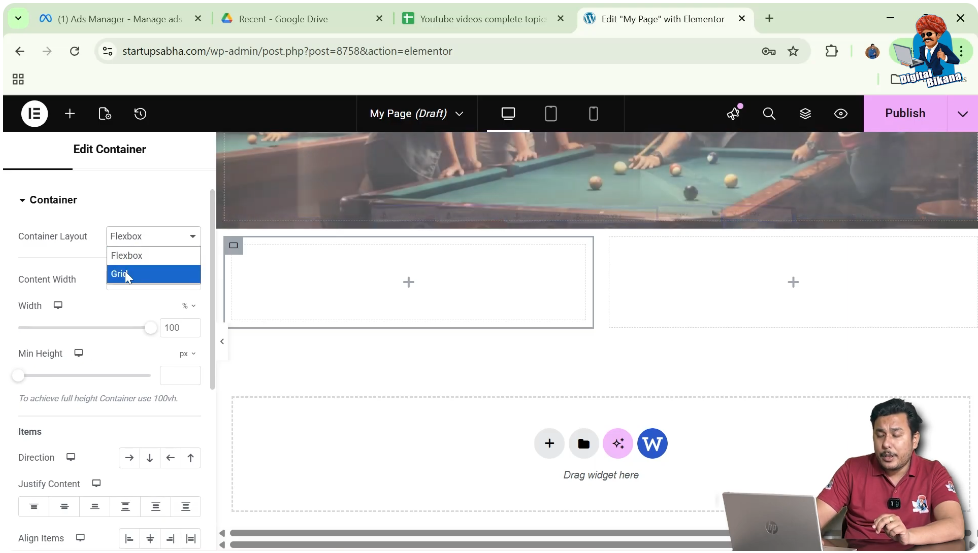The height and width of the screenshot is (553, 978).
Task: Set Align Items to stretch
Action: click(x=191, y=538)
